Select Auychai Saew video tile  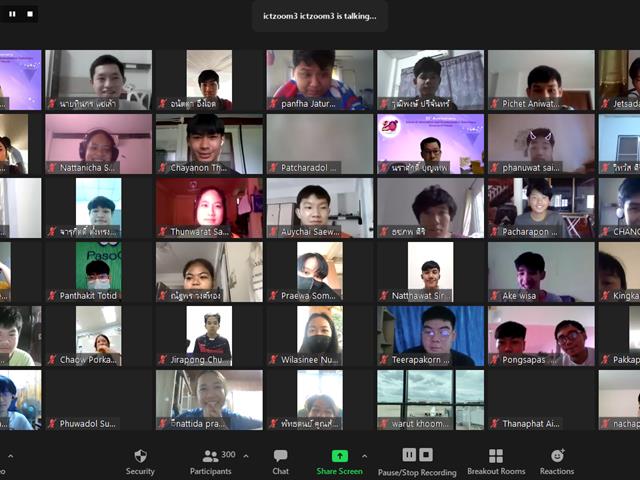tap(320, 208)
